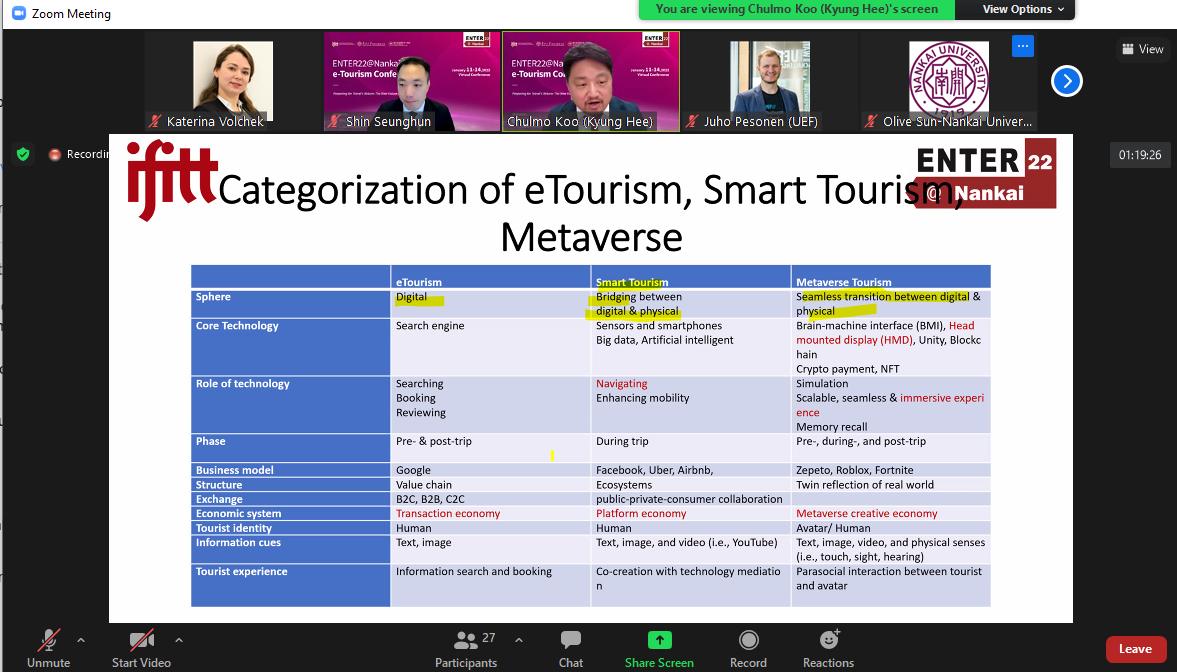
Task: Click 'Information cues' row label
Action: tap(238, 542)
